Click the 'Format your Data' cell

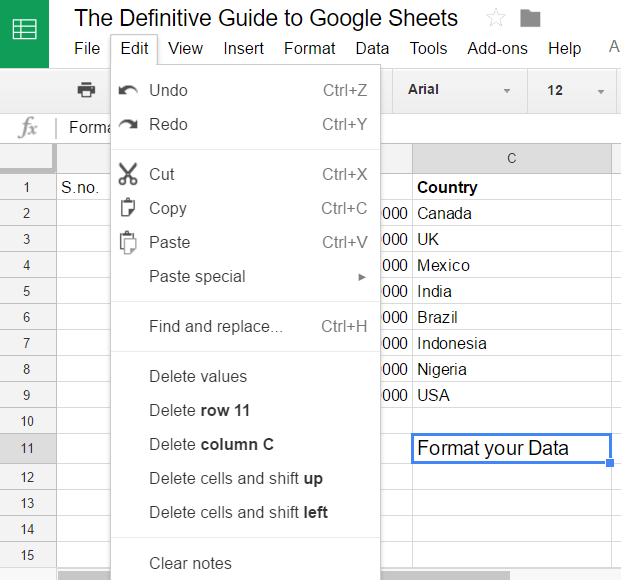pyautogui.click(x=512, y=448)
